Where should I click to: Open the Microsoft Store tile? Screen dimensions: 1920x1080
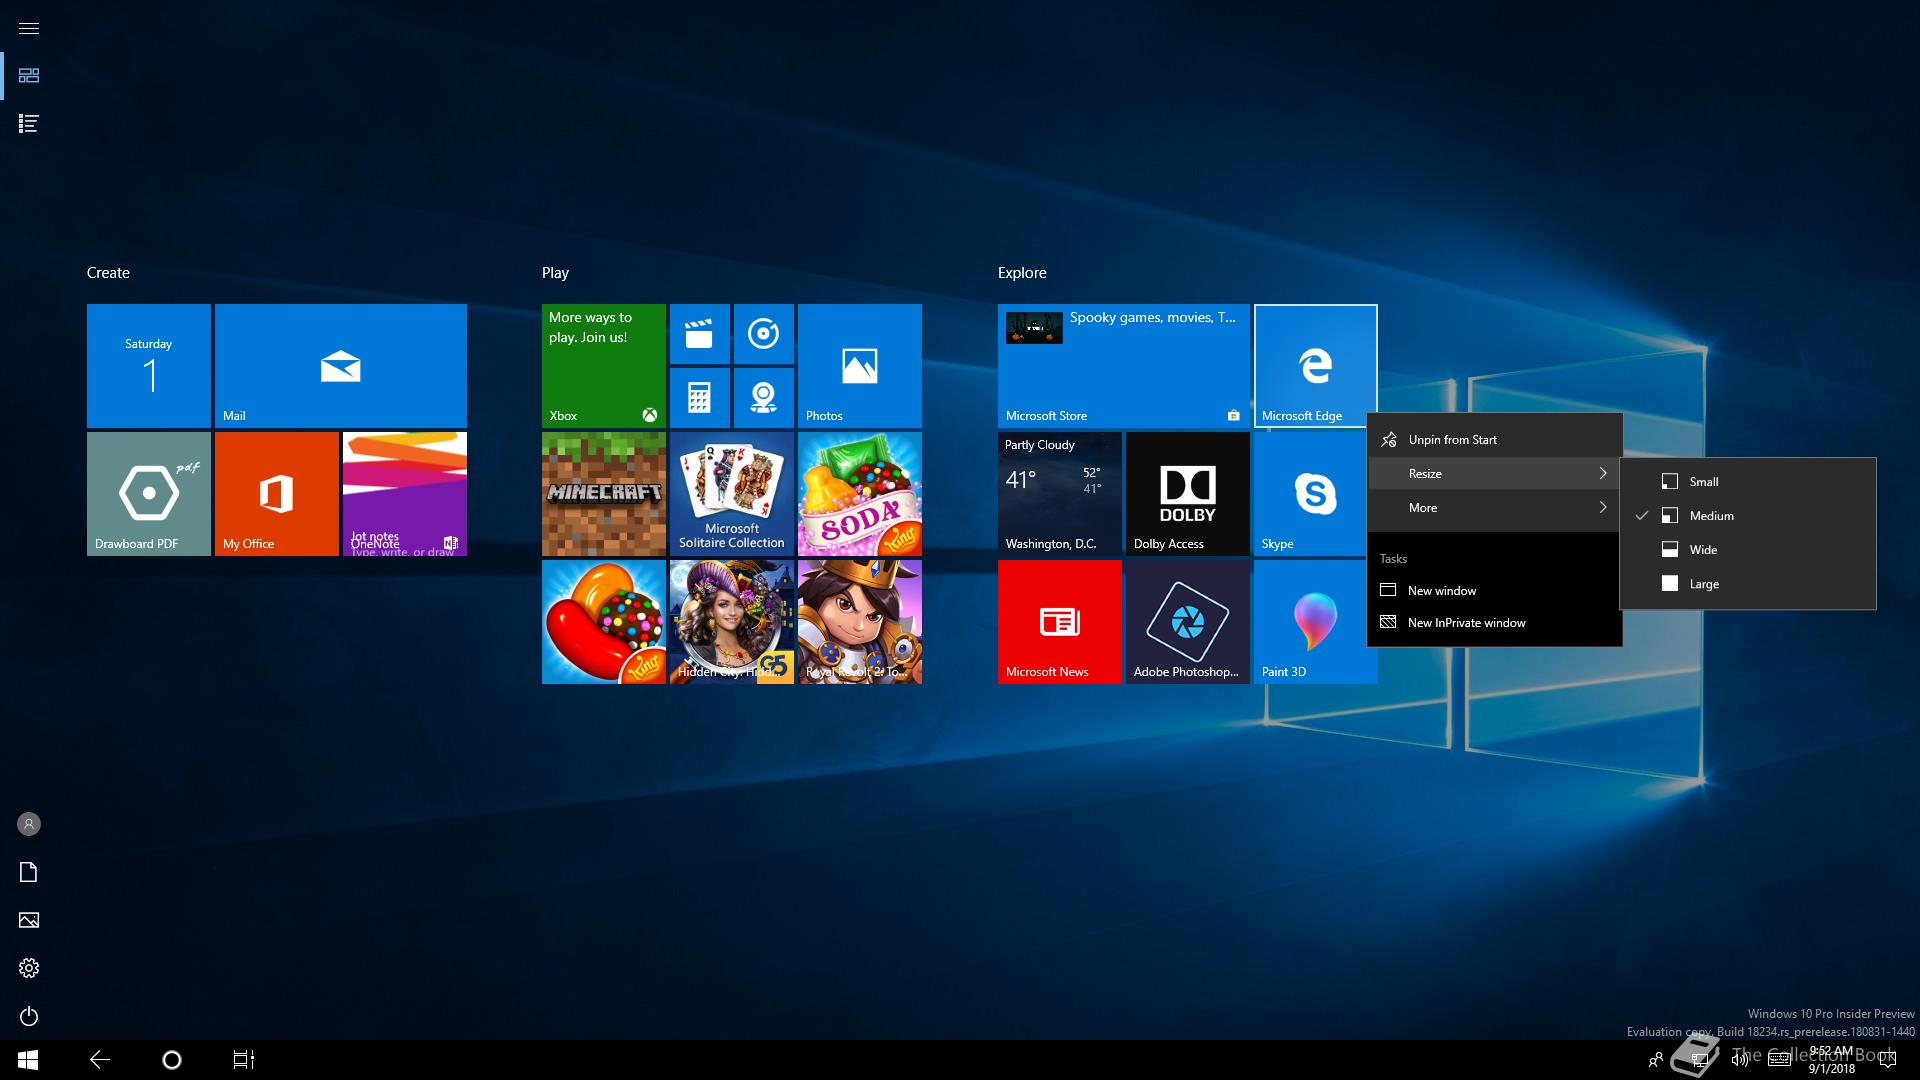(1124, 366)
